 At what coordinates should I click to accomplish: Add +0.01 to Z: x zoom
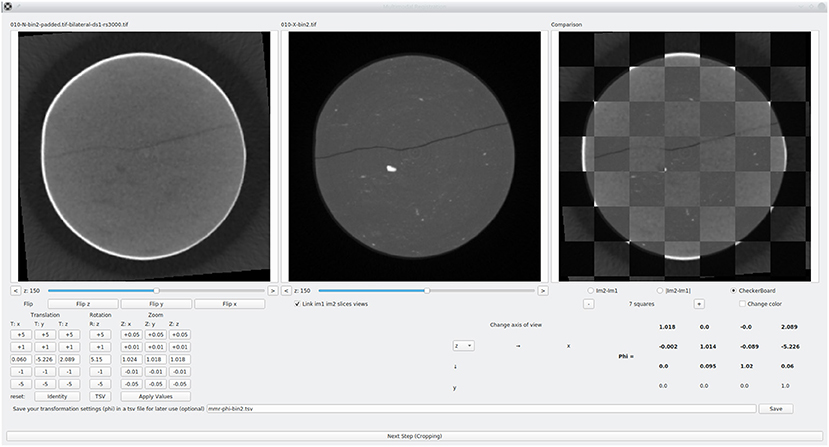(132, 347)
